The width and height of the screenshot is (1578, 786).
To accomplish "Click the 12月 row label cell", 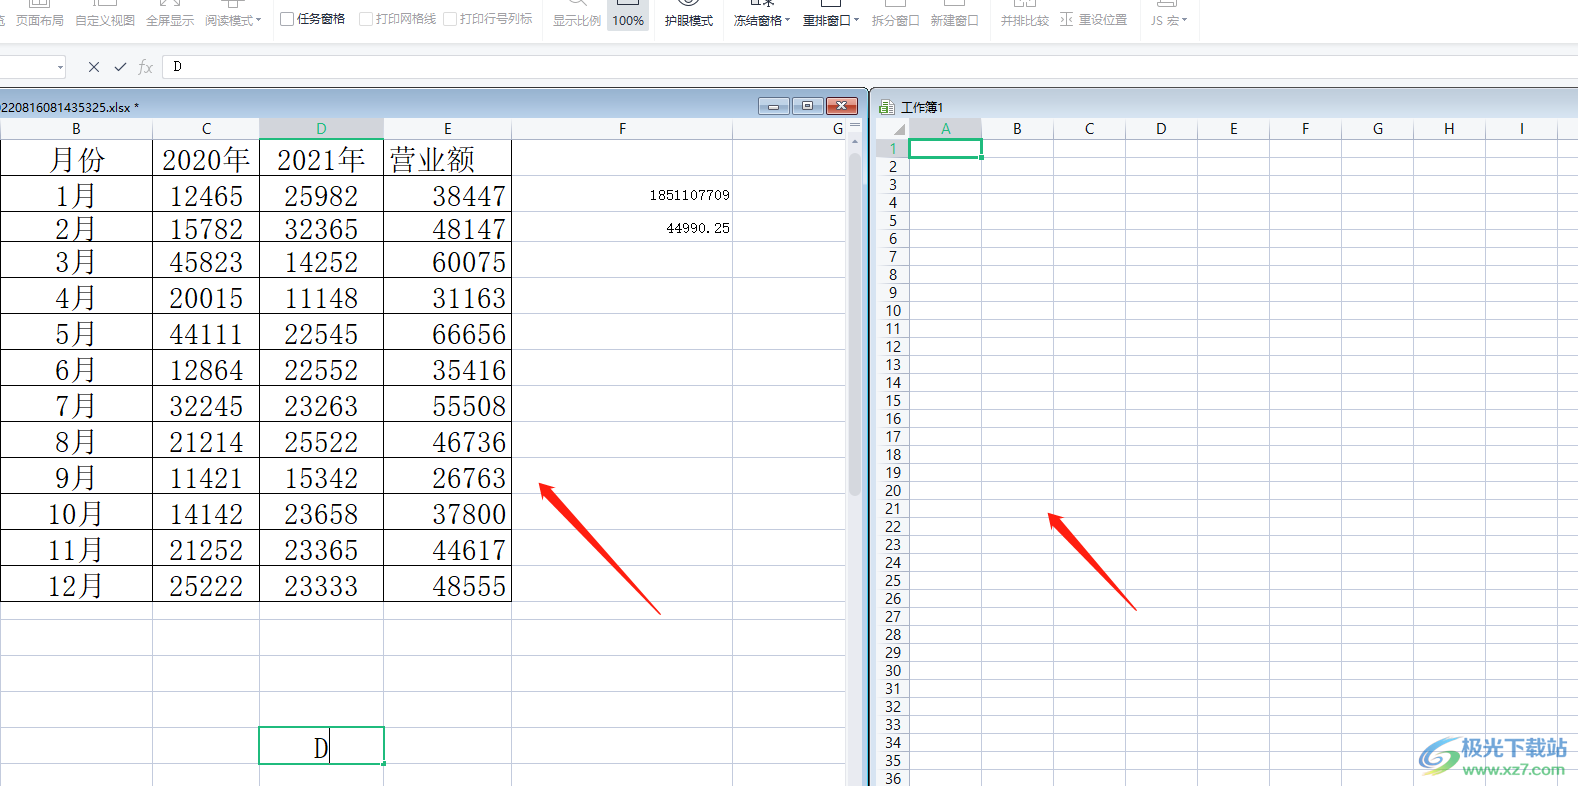I will pyautogui.click(x=76, y=585).
